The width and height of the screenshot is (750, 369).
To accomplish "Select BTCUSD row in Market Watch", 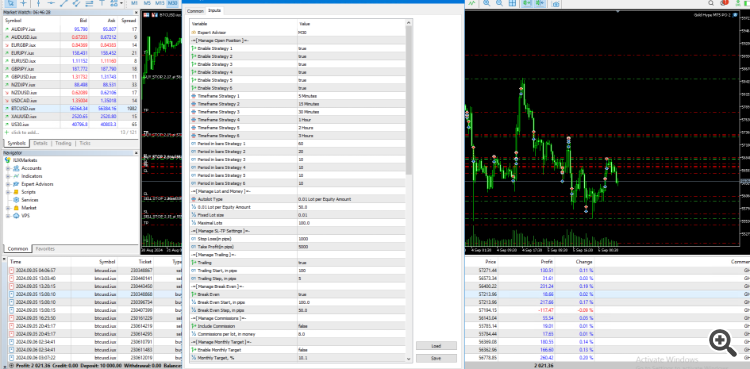I will [71, 109].
